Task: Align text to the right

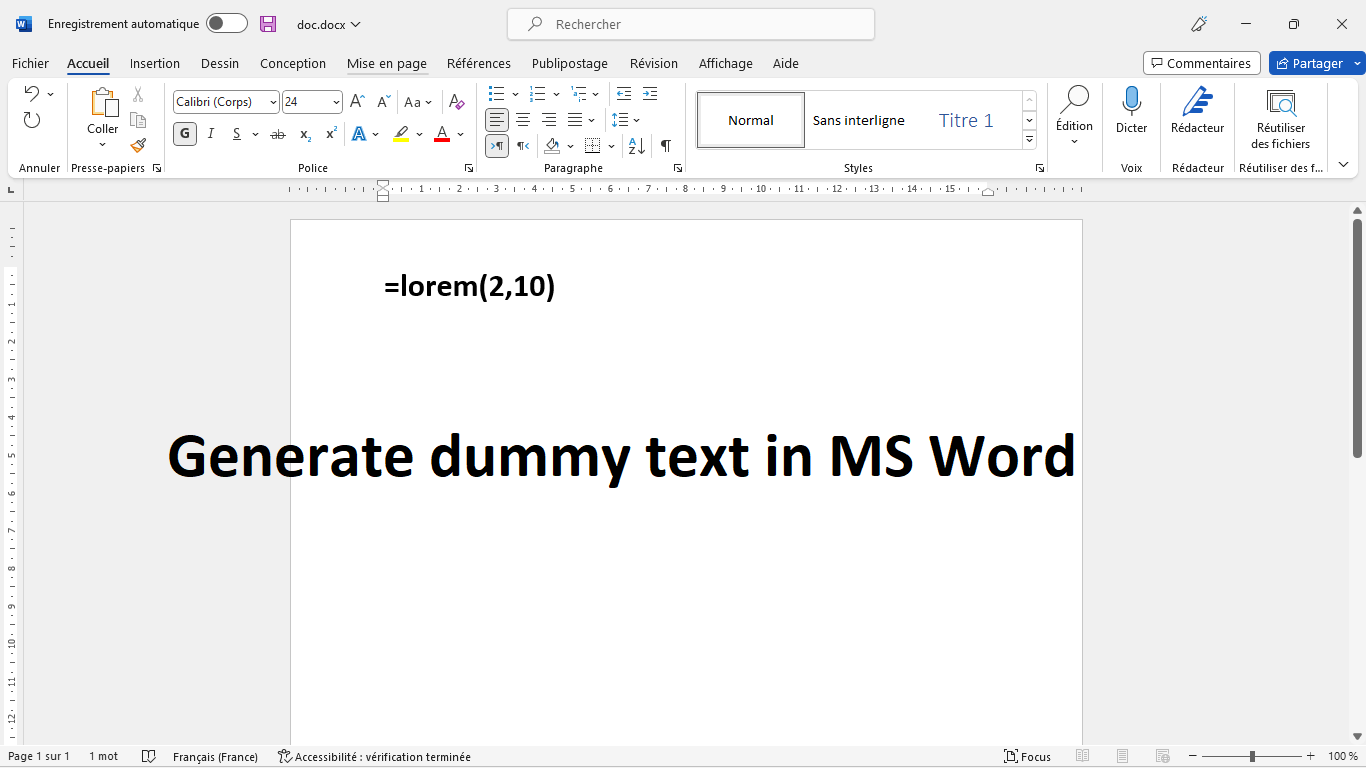Action: click(x=549, y=120)
